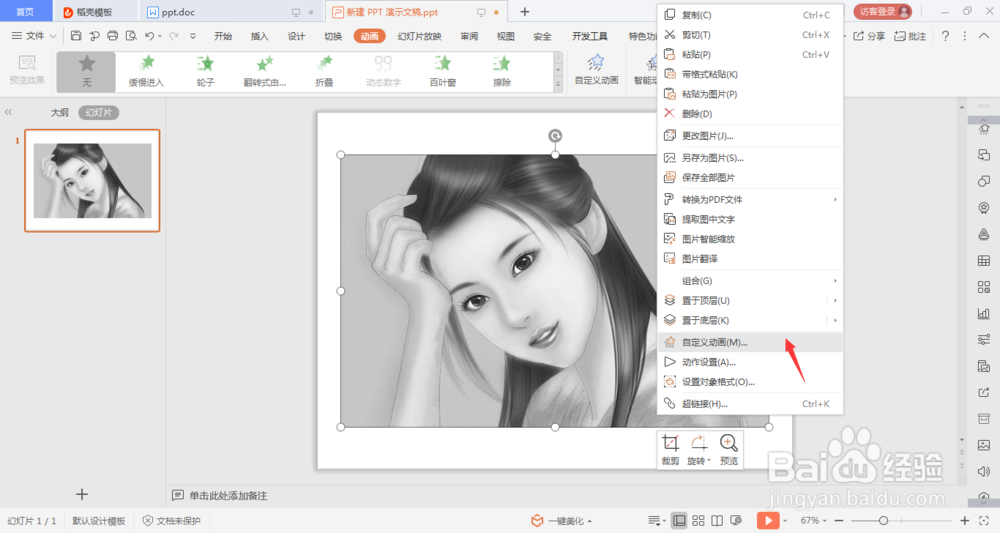Click the 分享 share button
The width and height of the screenshot is (1000, 533).
tap(869, 36)
